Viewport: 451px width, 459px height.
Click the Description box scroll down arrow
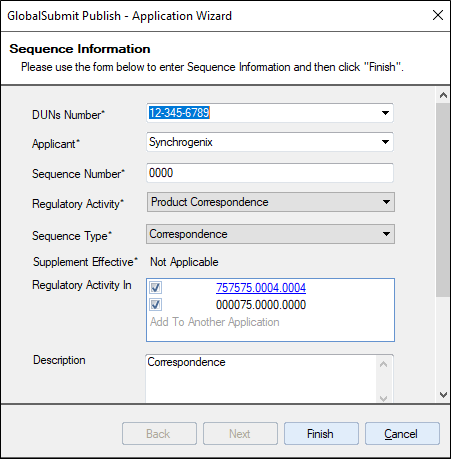(384, 398)
